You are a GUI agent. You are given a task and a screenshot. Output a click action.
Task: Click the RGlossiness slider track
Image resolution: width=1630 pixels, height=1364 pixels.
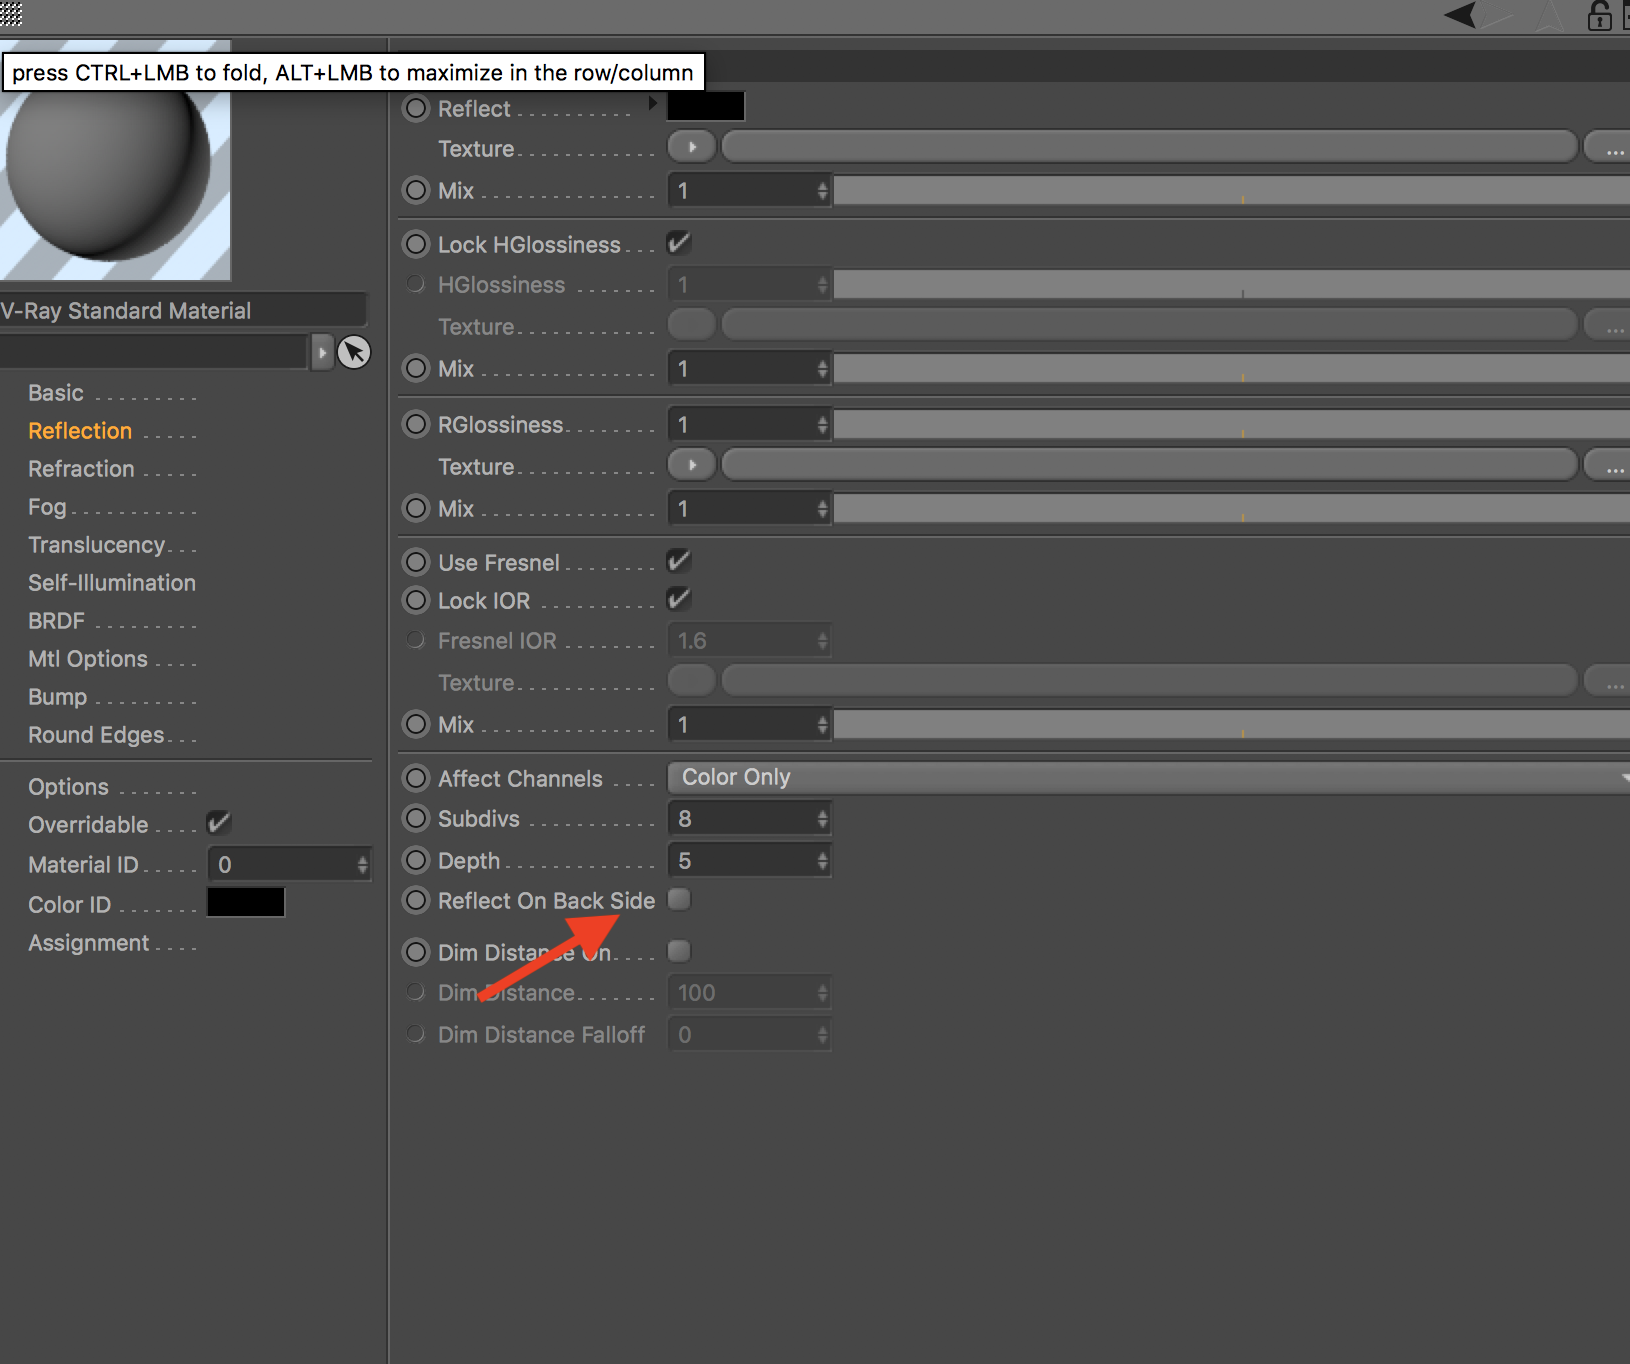click(x=1232, y=425)
